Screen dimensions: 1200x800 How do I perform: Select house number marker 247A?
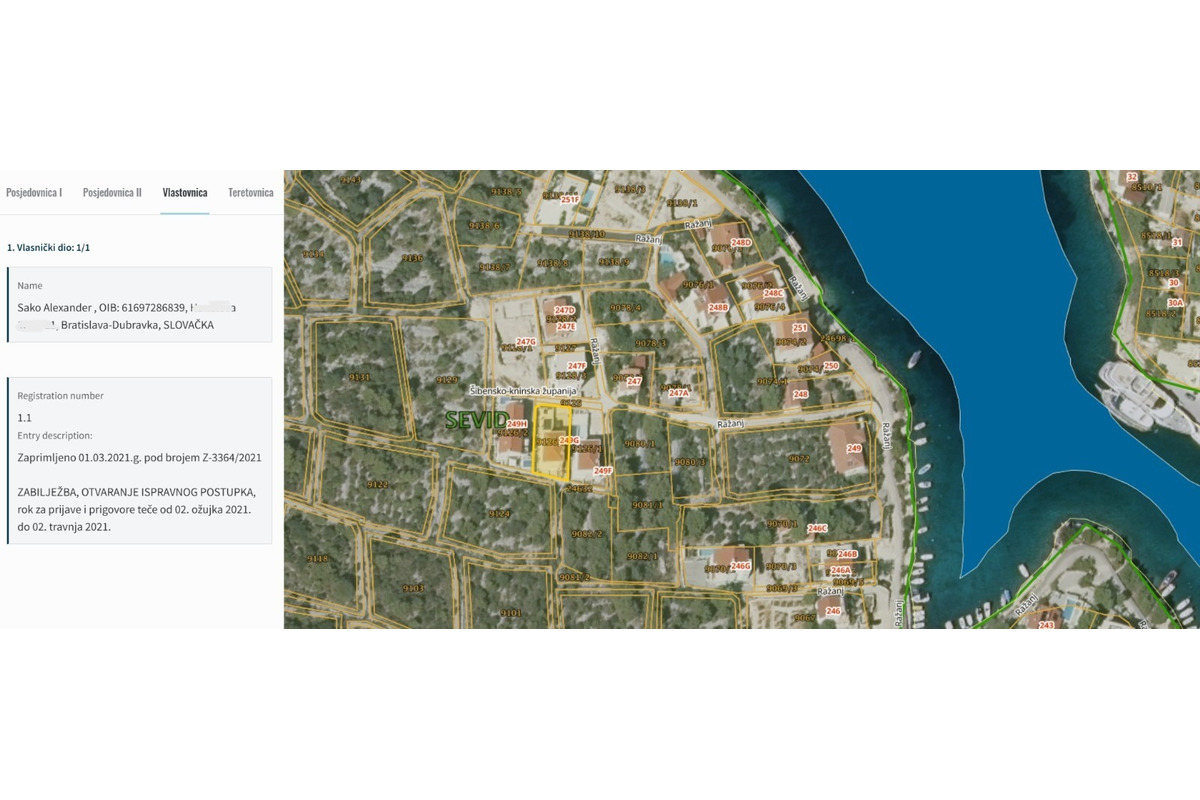pyautogui.click(x=679, y=393)
